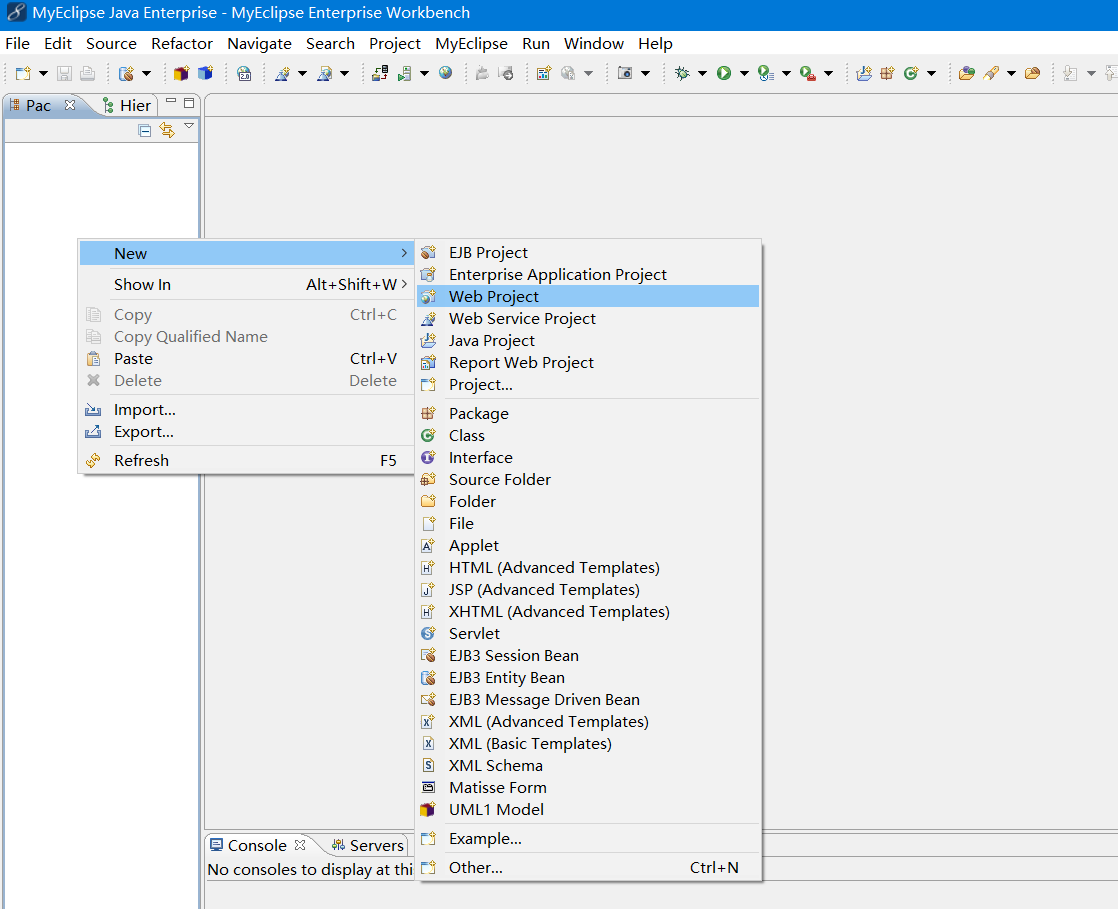Select JSP (Advanced Templates) entry
Image resolution: width=1118 pixels, height=909 pixels.
tap(588, 590)
